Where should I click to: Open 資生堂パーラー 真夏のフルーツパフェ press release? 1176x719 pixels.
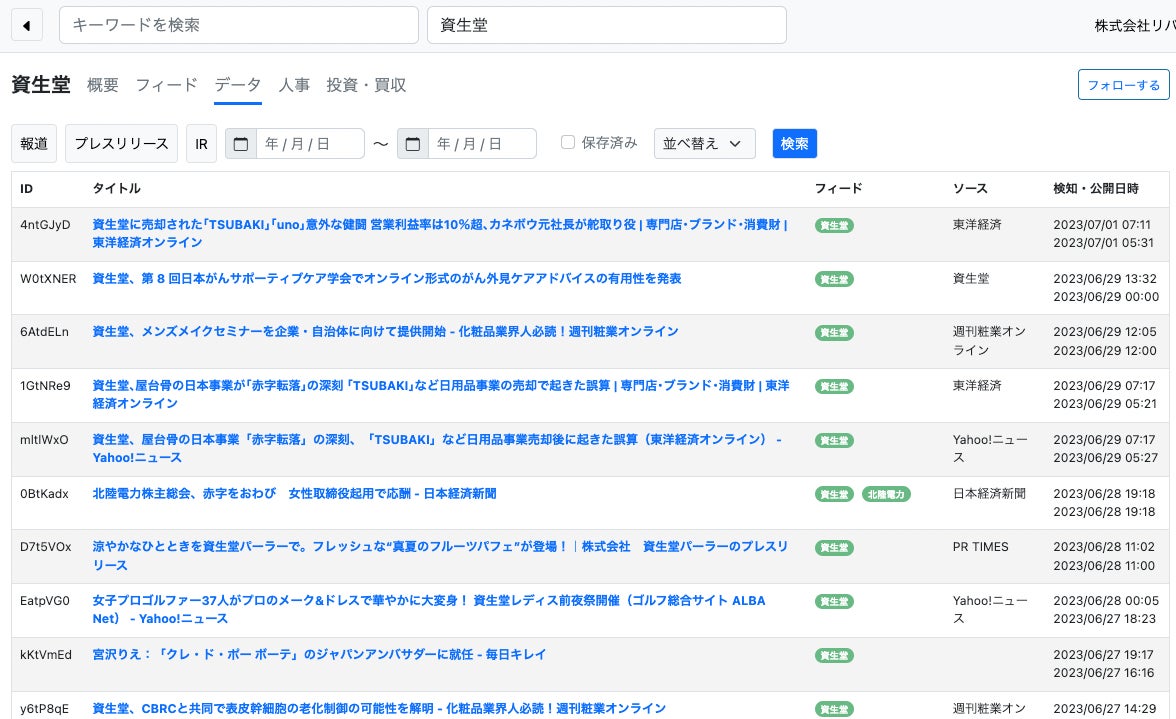pos(440,556)
